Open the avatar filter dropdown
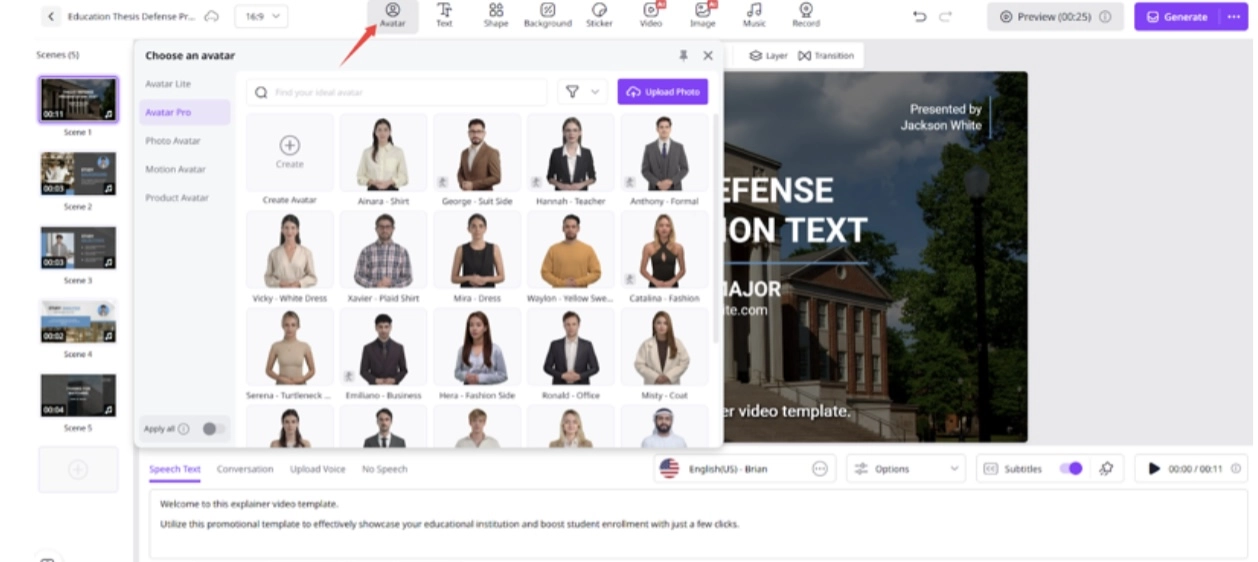 point(582,92)
